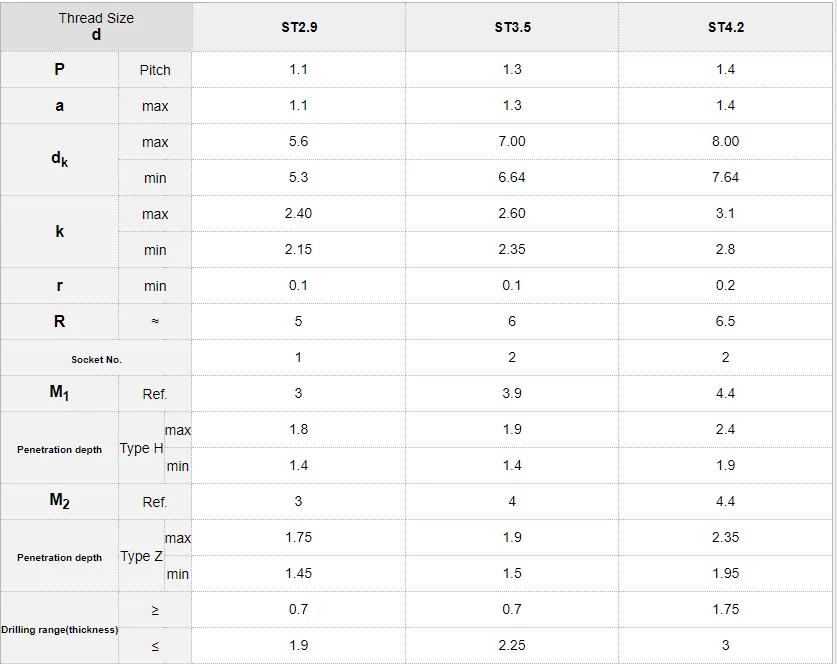Select the Drilling range(thickness) label
The image size is (837, 664).
[59, 629]
